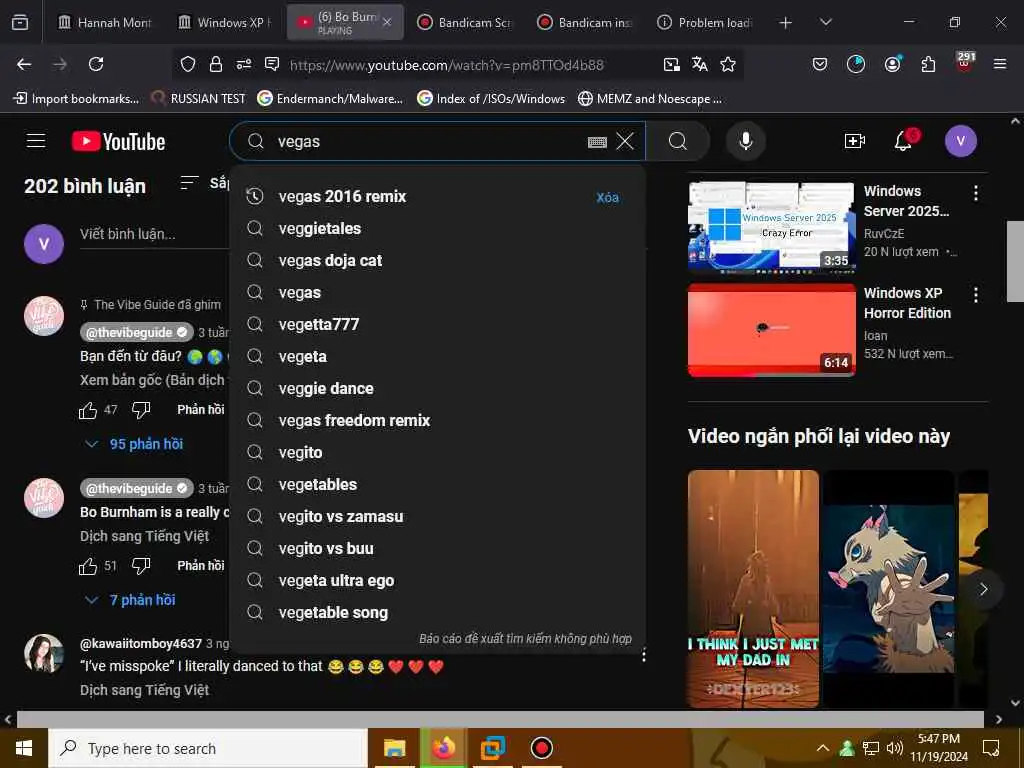Open Firefox application menu
The image size is (1024, 768).
click(x=1000, y=64)
